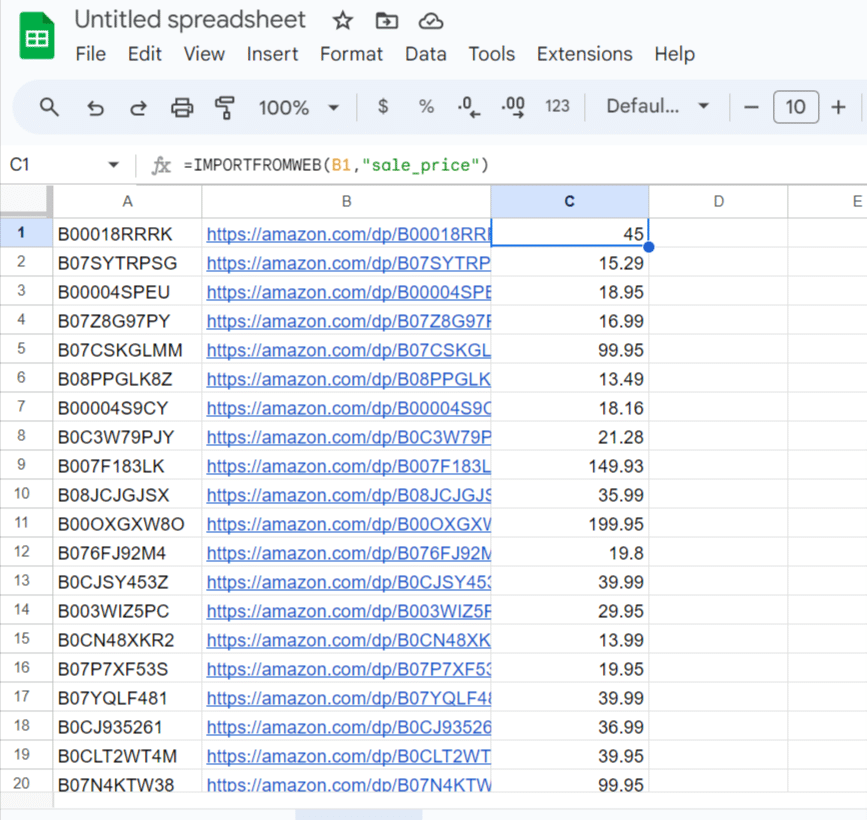
Task: Select column D header
Action: click(718, 202)
